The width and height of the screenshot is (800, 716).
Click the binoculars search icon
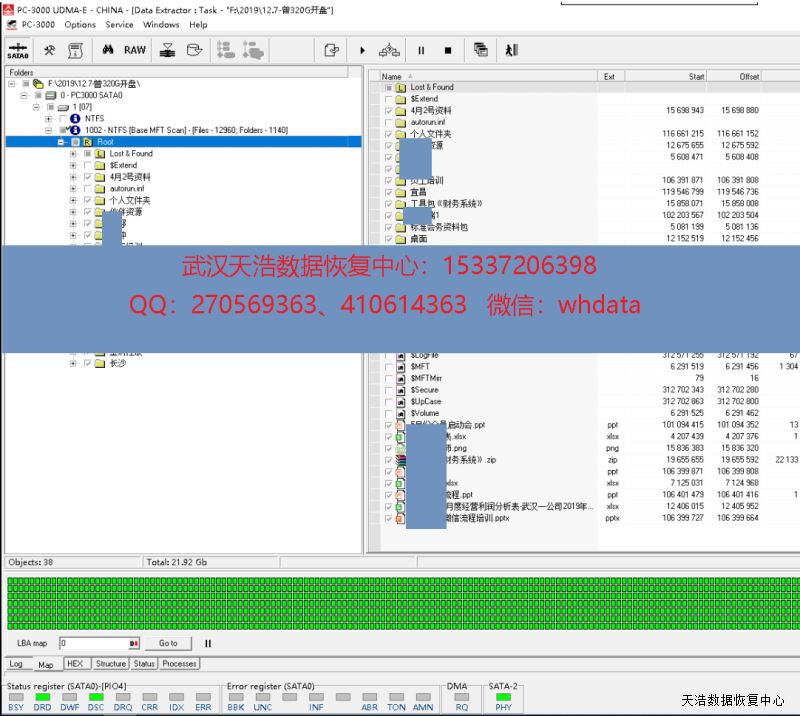click(x=107, y=50)
